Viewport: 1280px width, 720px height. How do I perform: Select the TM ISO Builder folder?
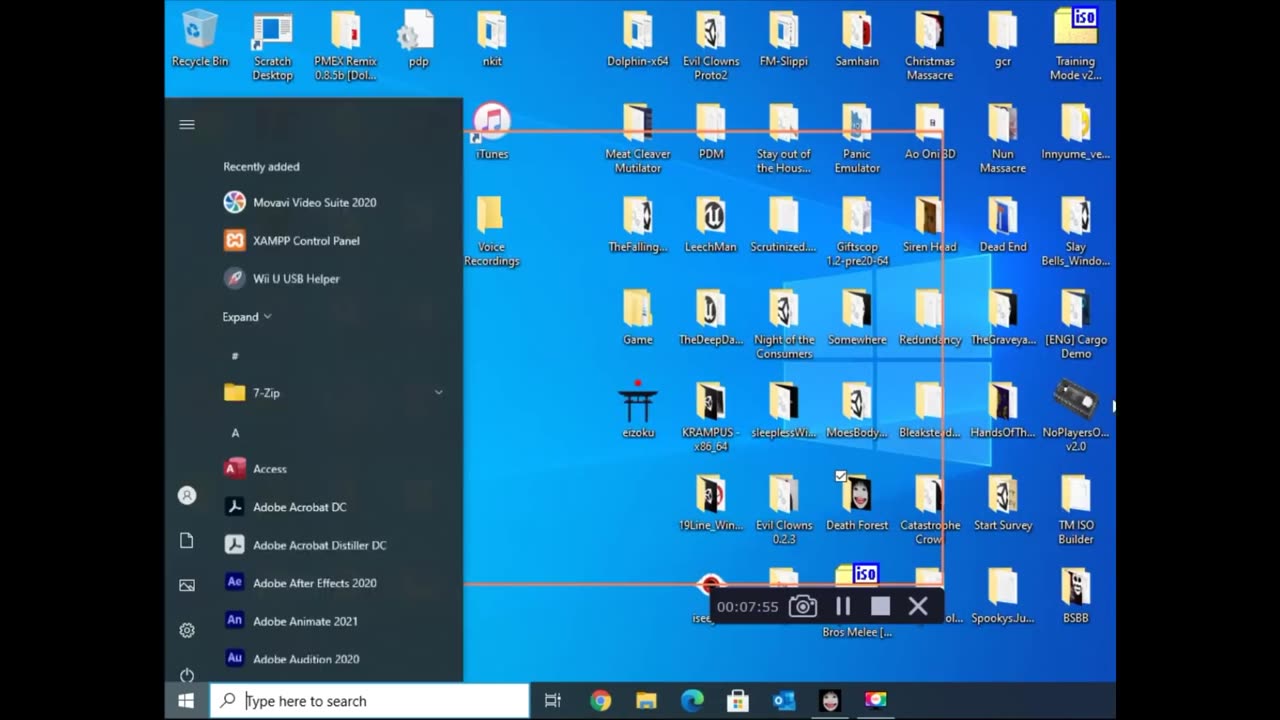[x=1076, y=510]
